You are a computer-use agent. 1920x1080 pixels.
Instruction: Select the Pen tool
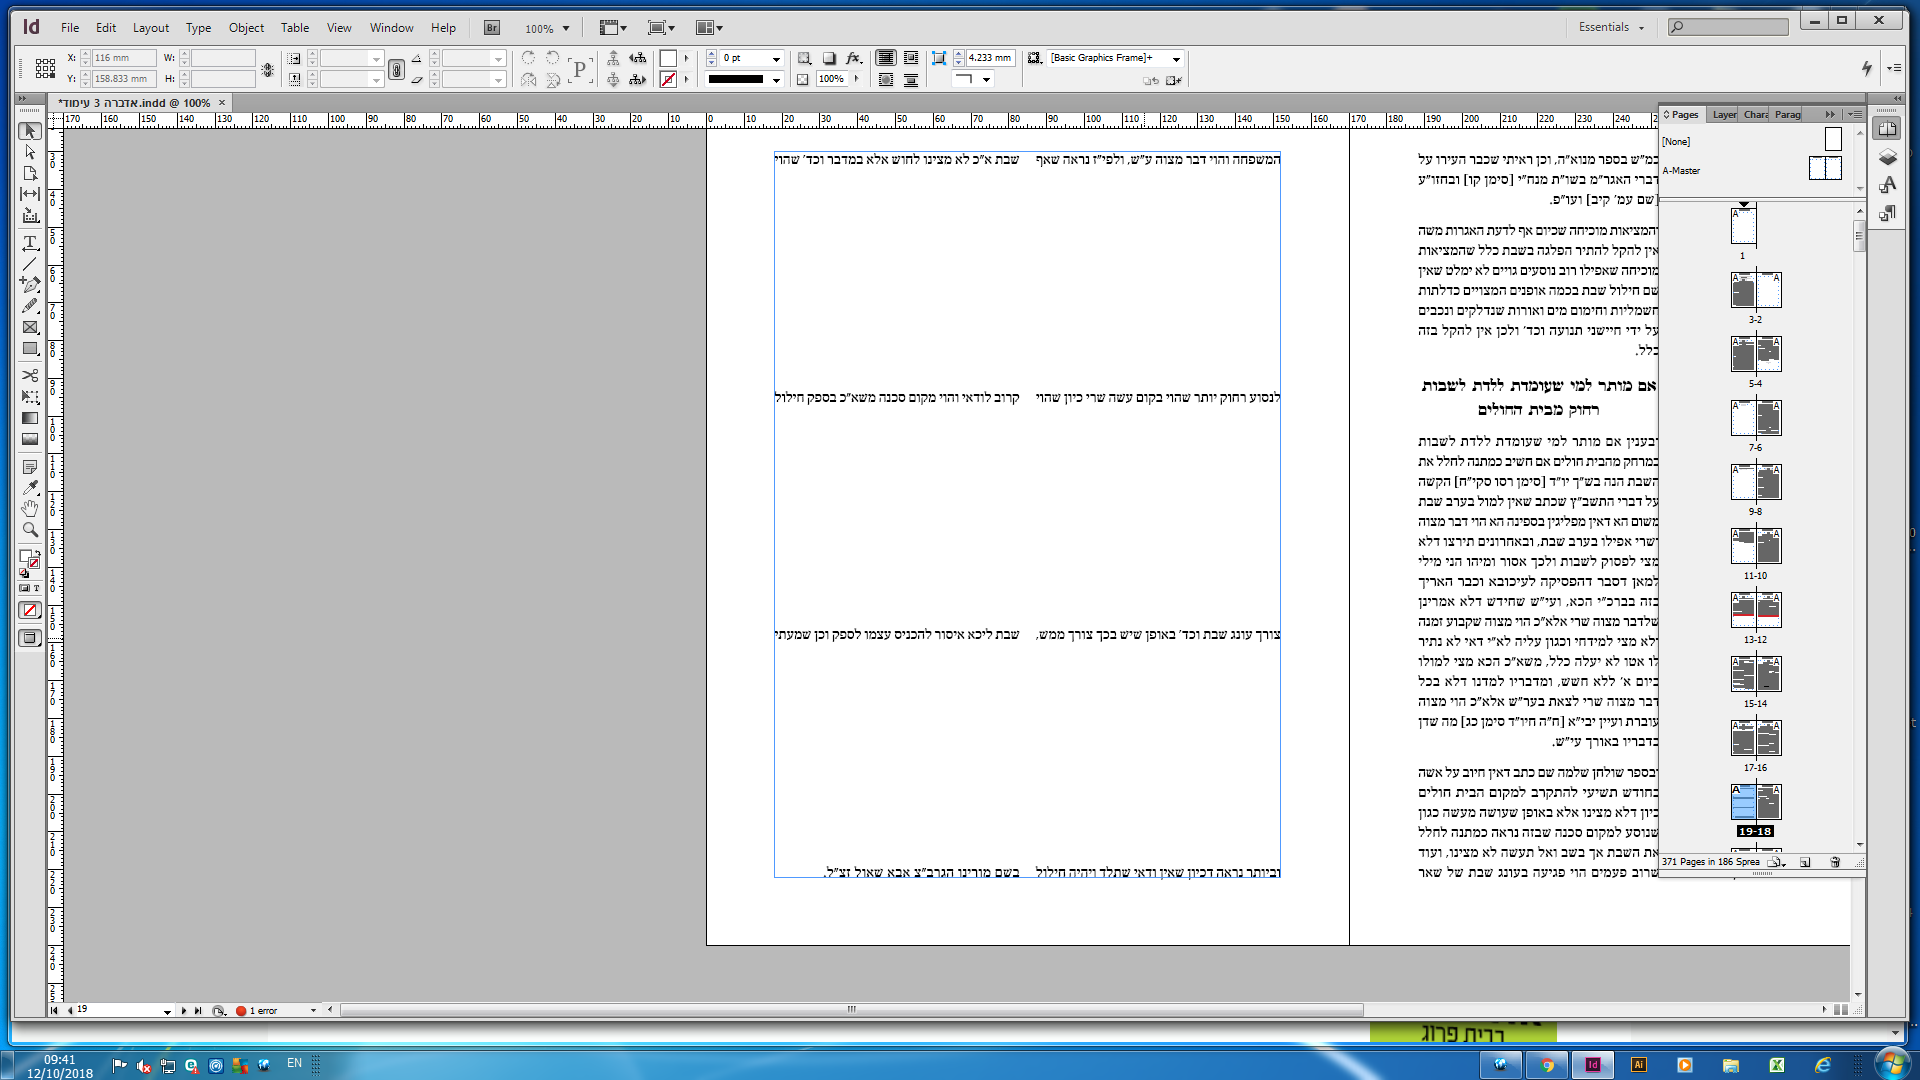[30, 285]
